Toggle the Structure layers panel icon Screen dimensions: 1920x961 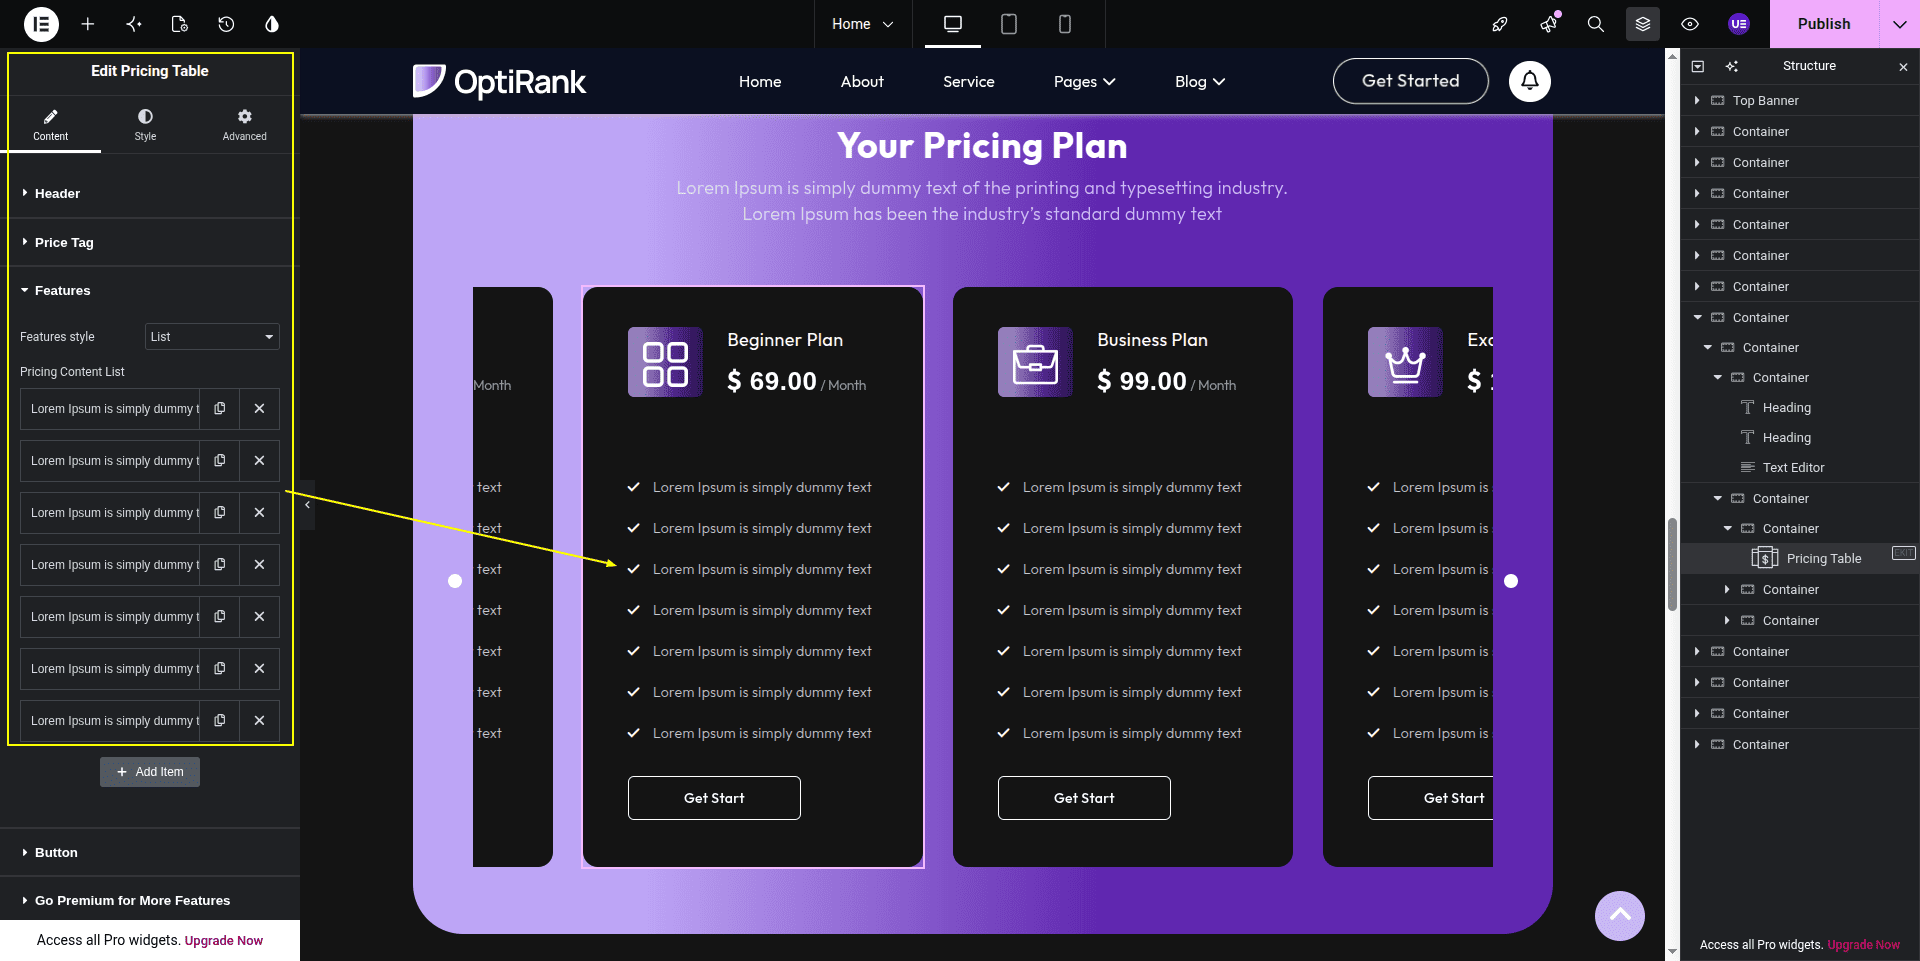[1643, 24]
